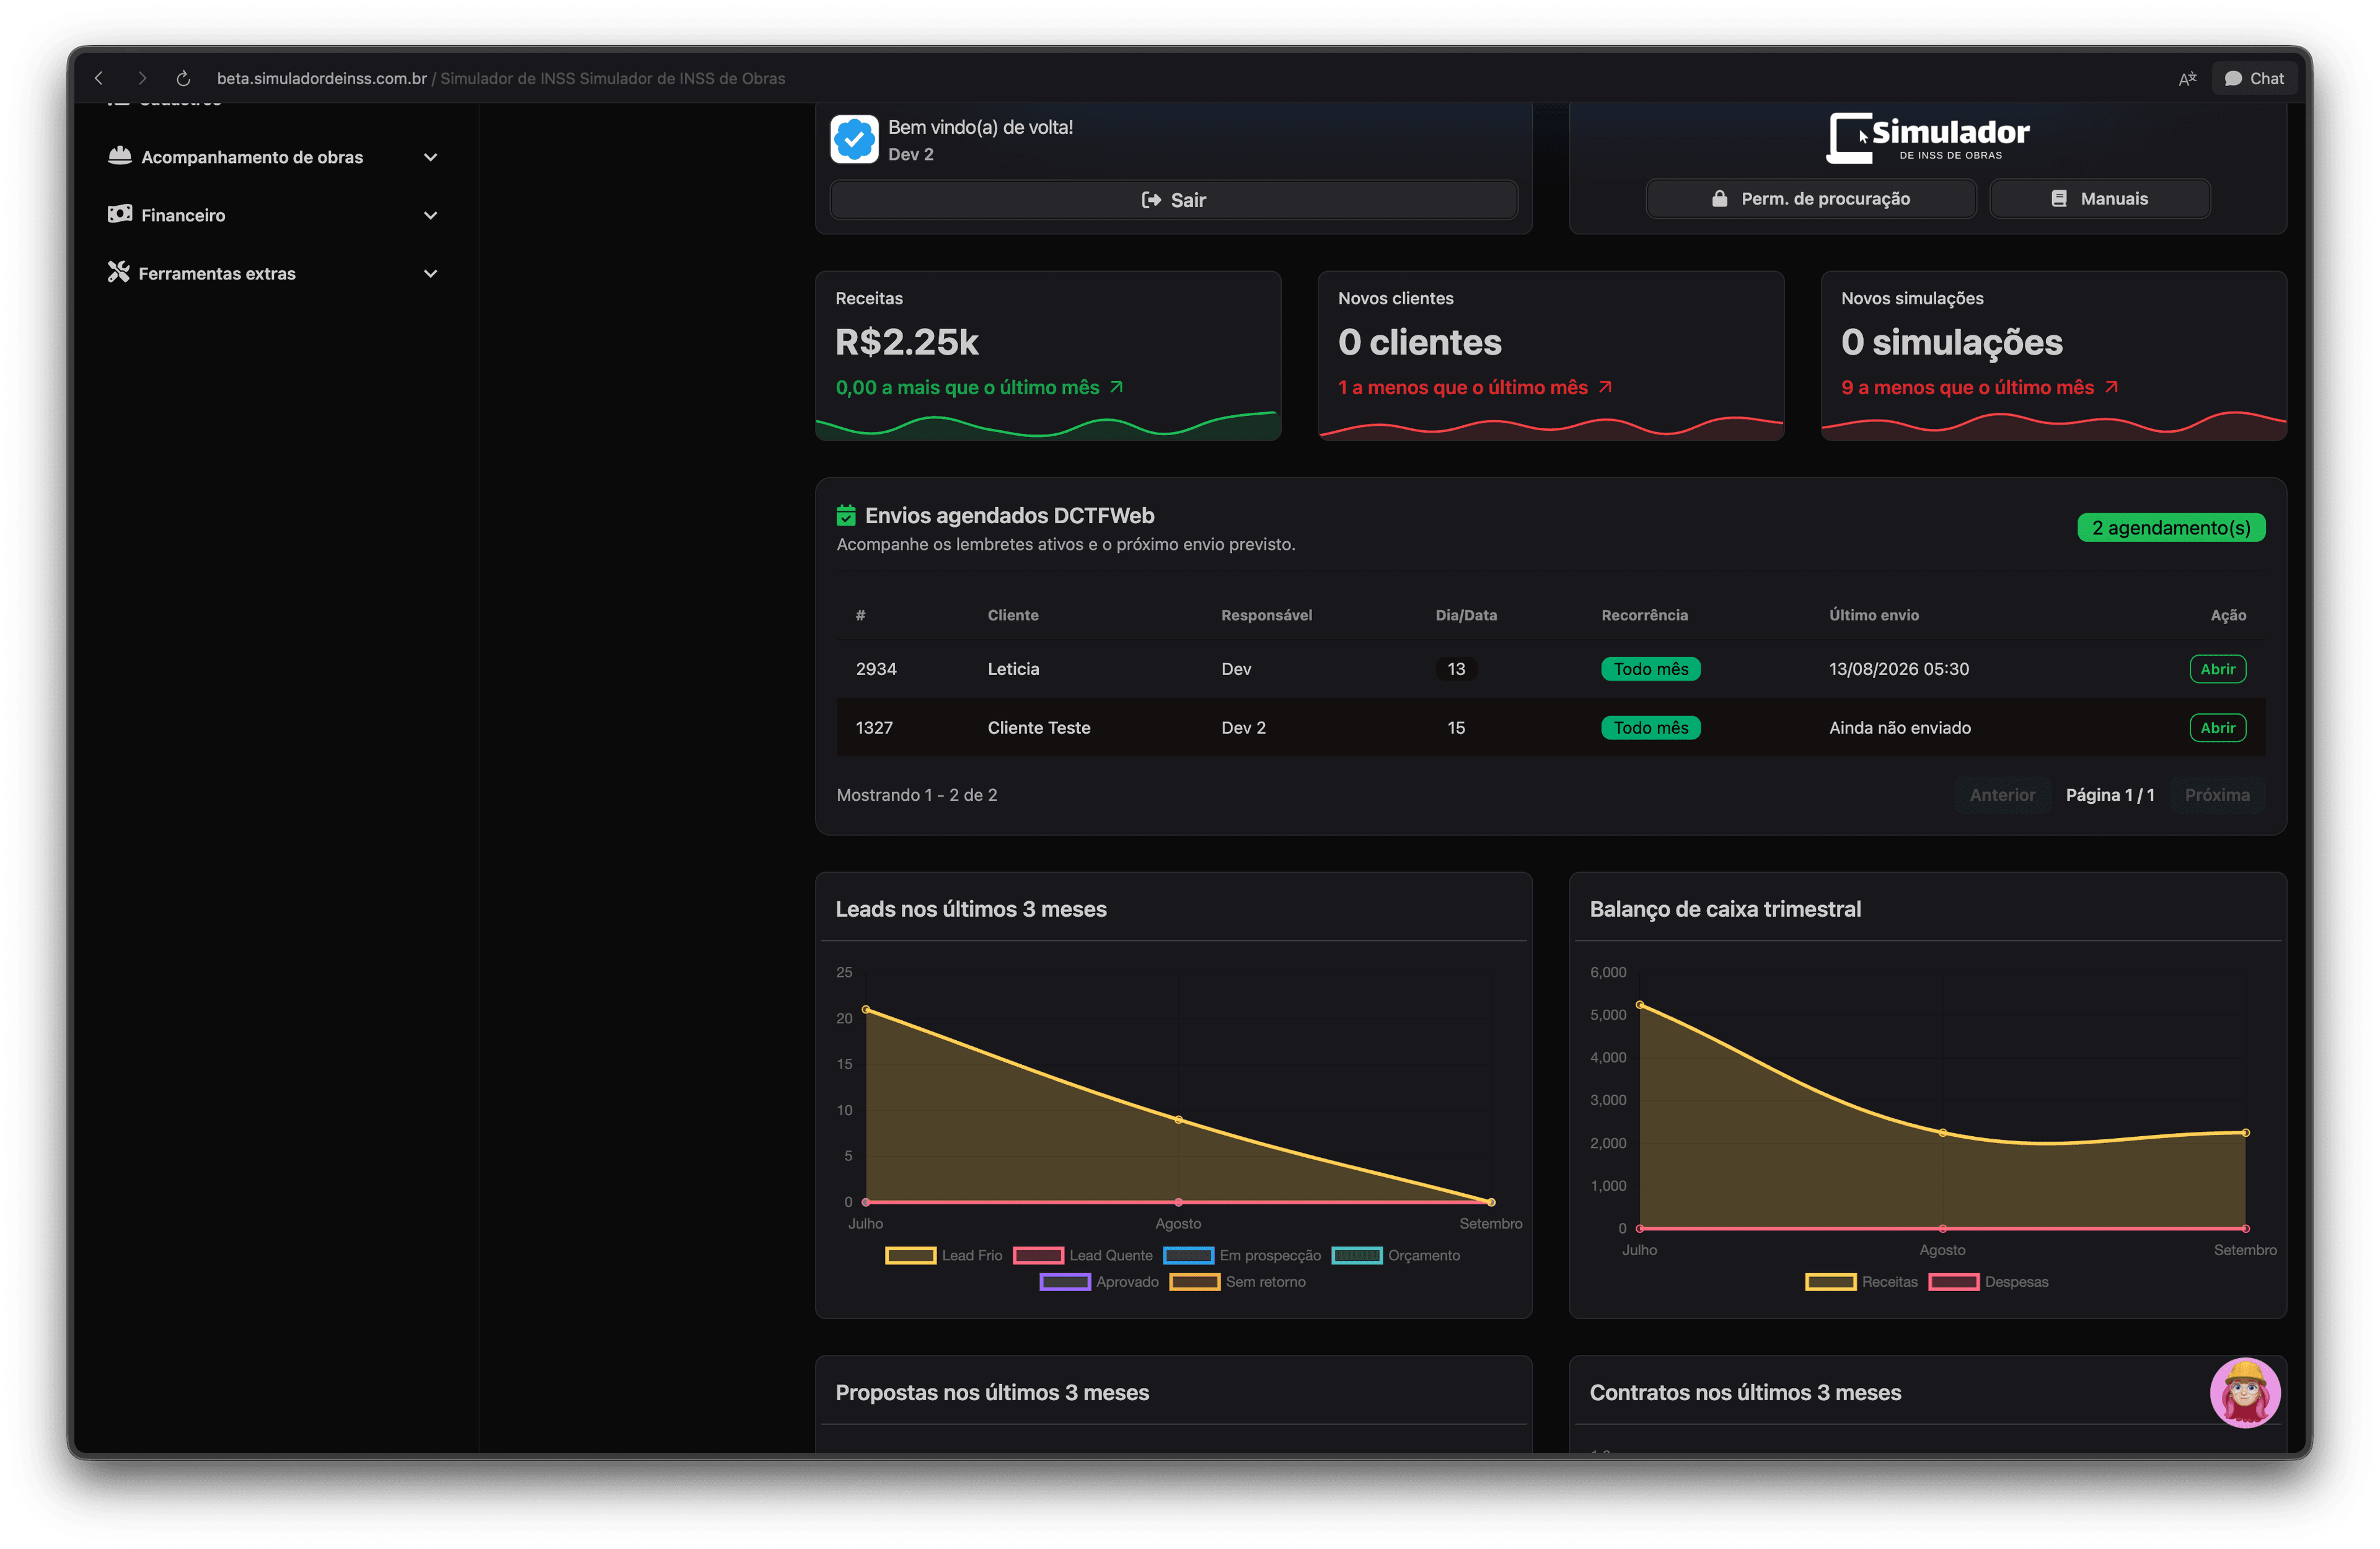Click the arrow icon beside Receitas trend

[1116, 387]
